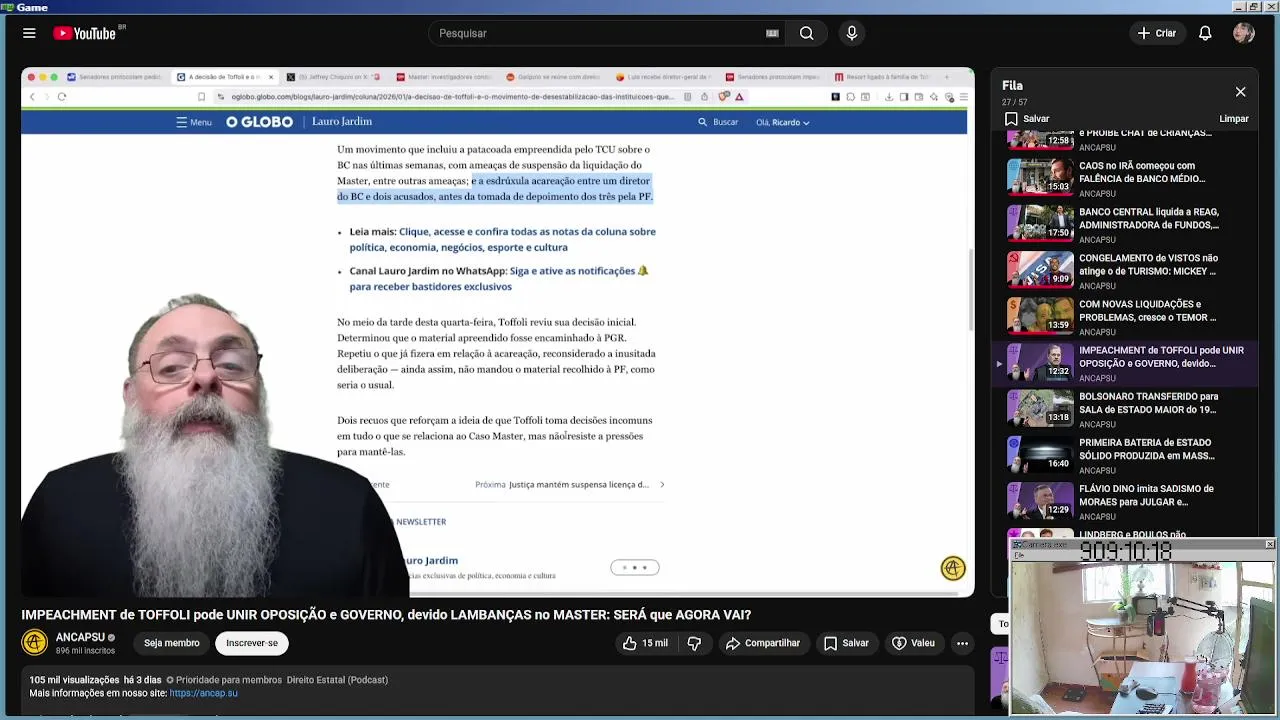Subscribe with Inscrever-se button
The image size is (1280, 720).
click(252, 643)
